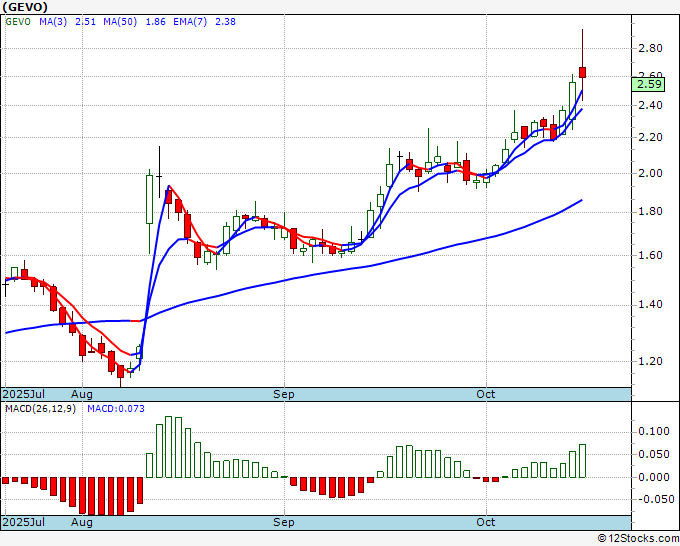
Task: Select Sep on the price chart time axis
Action: tap(284, 394)
